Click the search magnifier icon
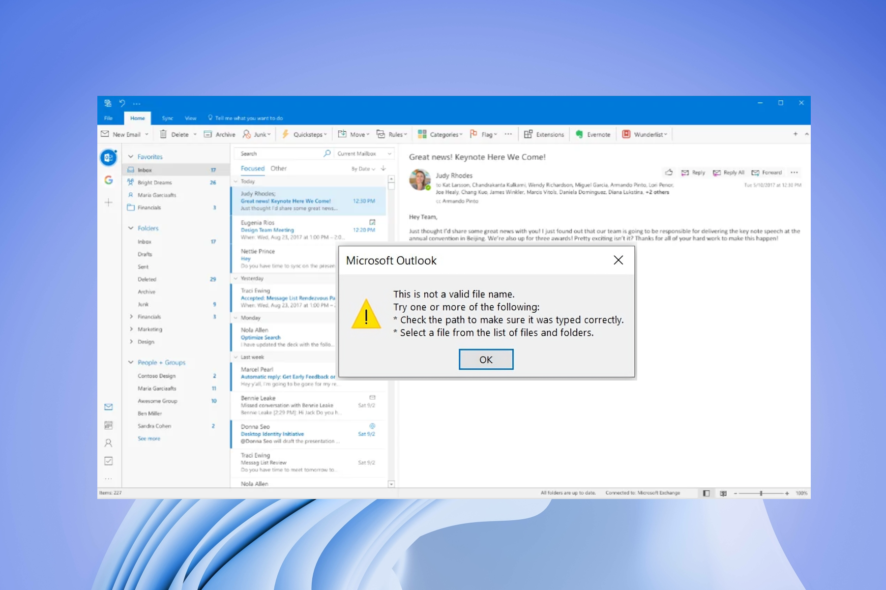886x590 pixels. (327, 153)
